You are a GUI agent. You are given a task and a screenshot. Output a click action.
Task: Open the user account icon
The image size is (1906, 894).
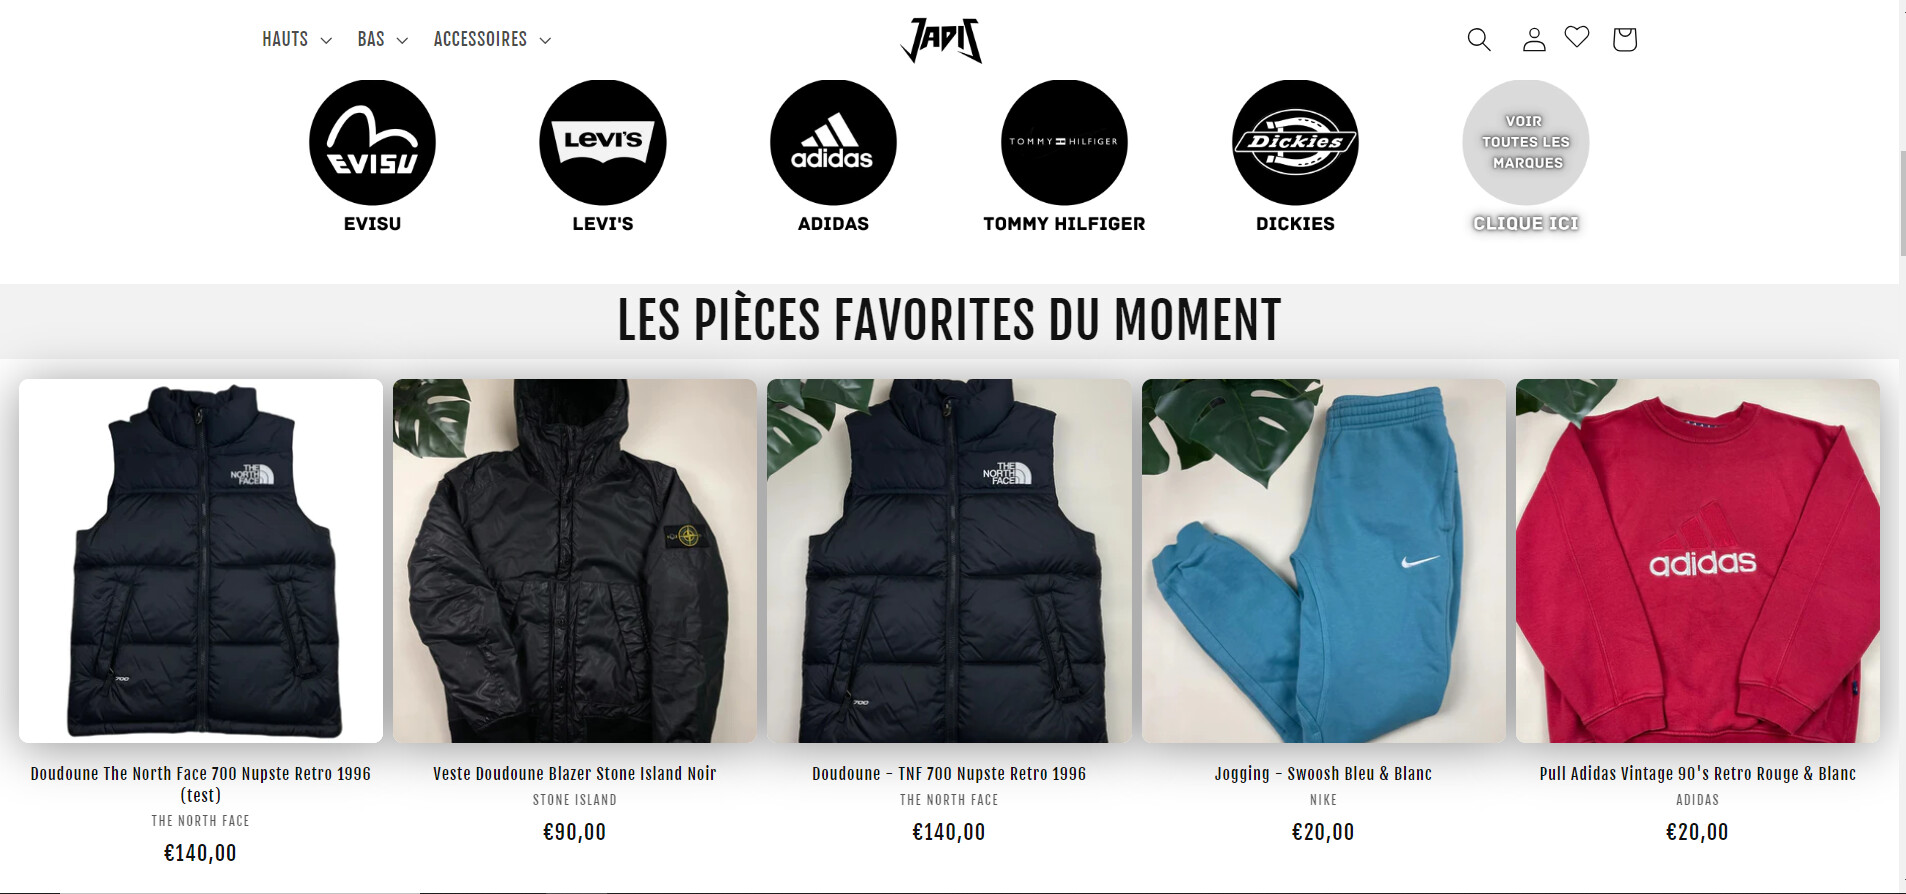point(1534,39)
